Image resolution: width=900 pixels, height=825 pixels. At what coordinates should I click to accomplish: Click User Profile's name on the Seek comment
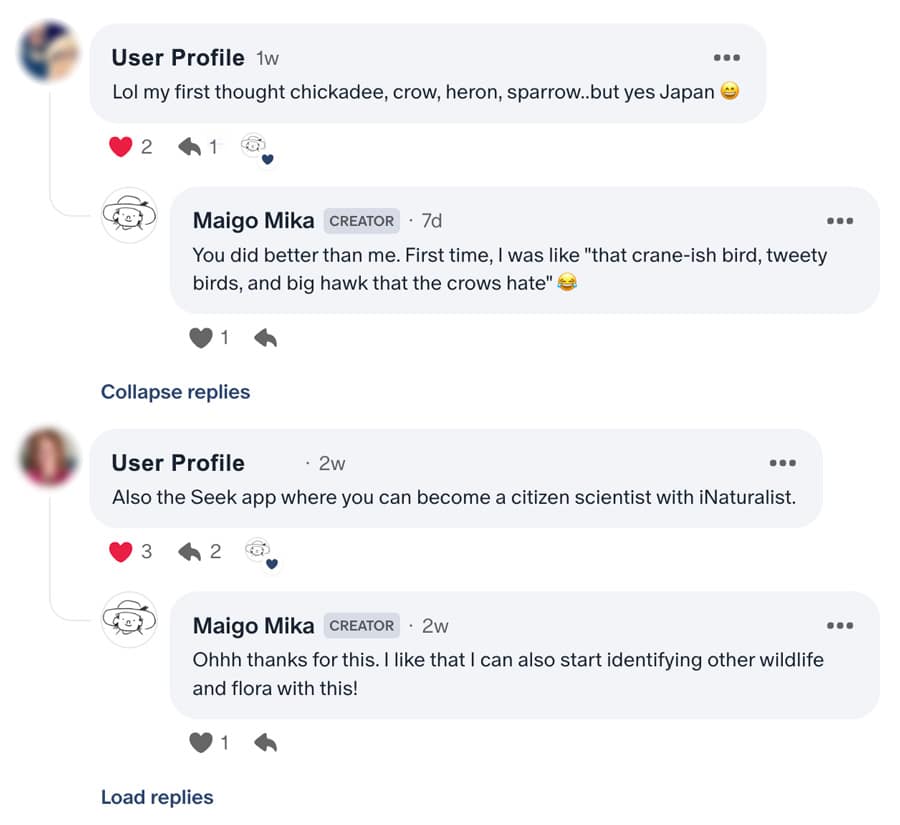(178, 462)
